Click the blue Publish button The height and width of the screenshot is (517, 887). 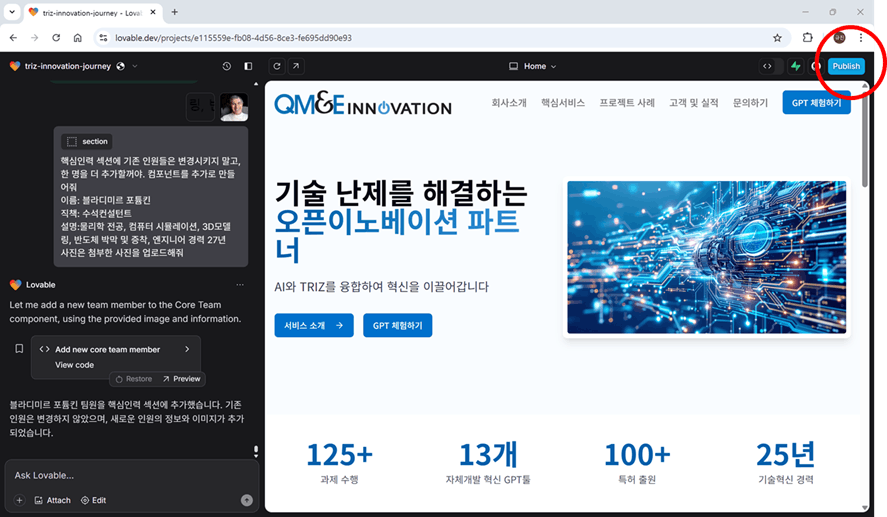point(846,66)
